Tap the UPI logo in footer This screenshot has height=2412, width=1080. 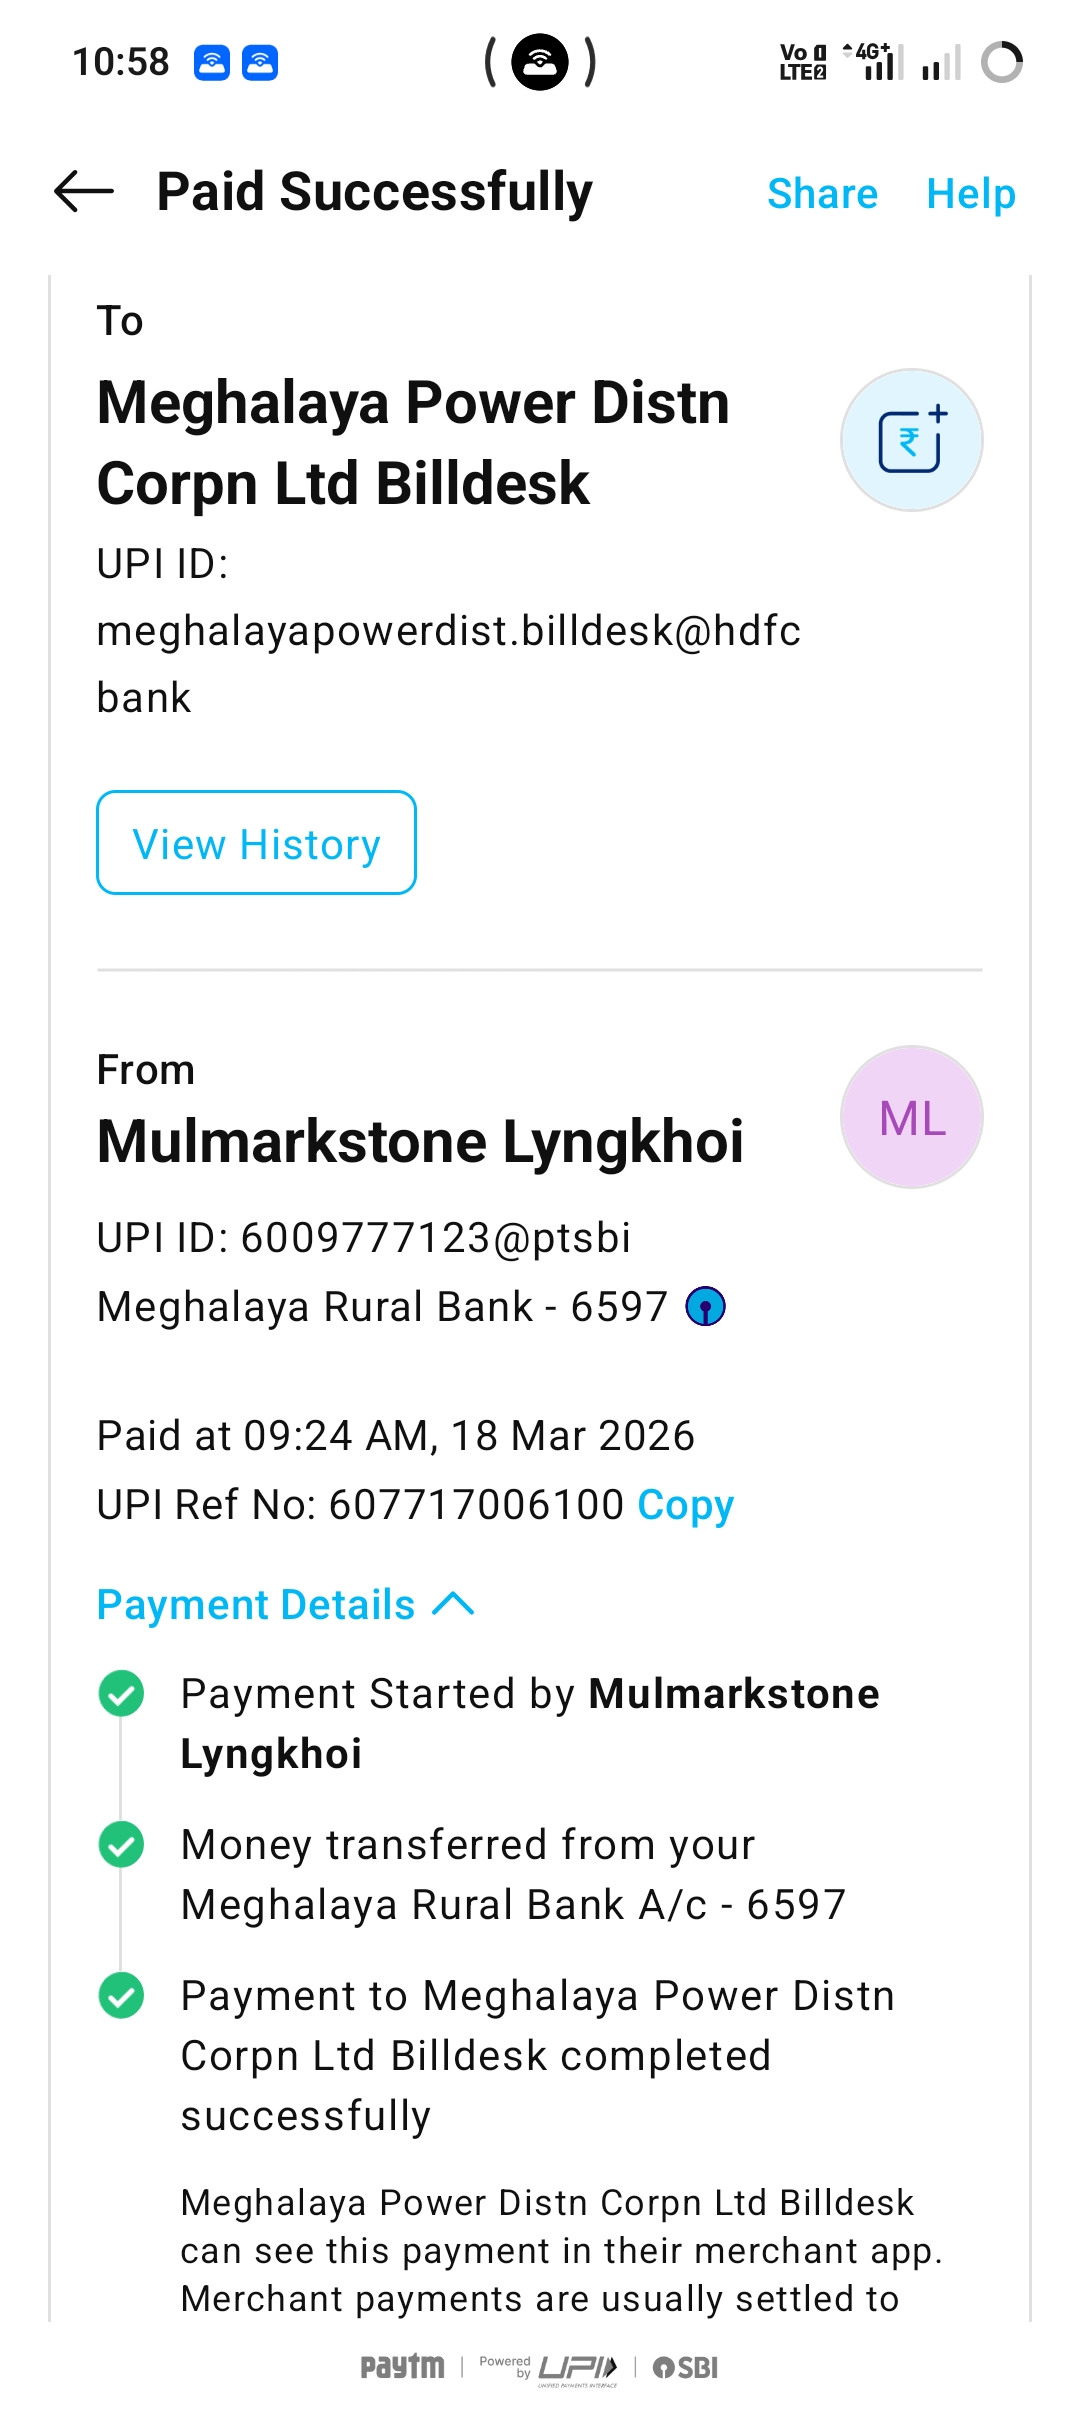coord(576,2367)
